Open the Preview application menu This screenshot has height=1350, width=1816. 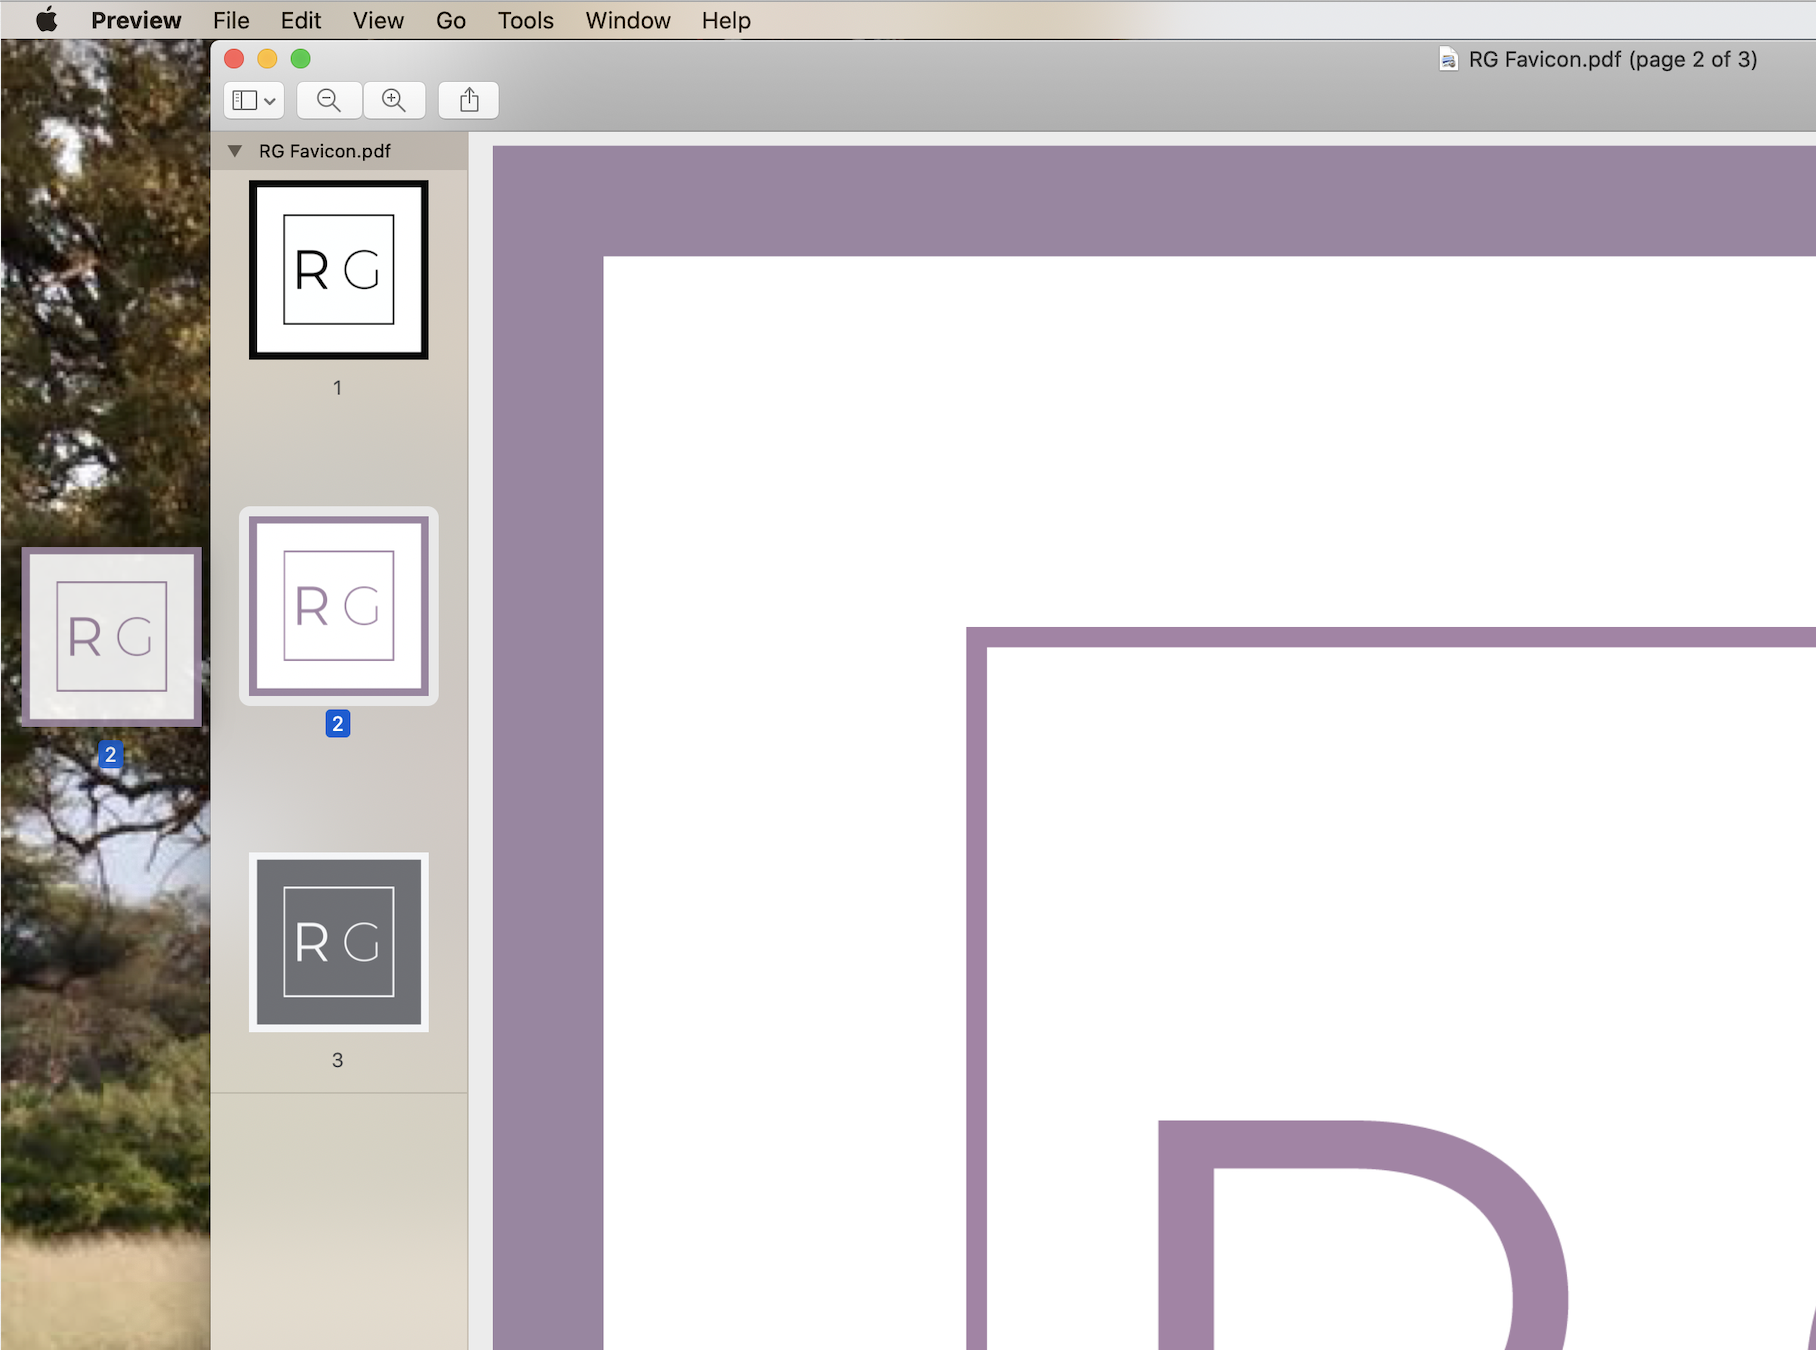136,20
